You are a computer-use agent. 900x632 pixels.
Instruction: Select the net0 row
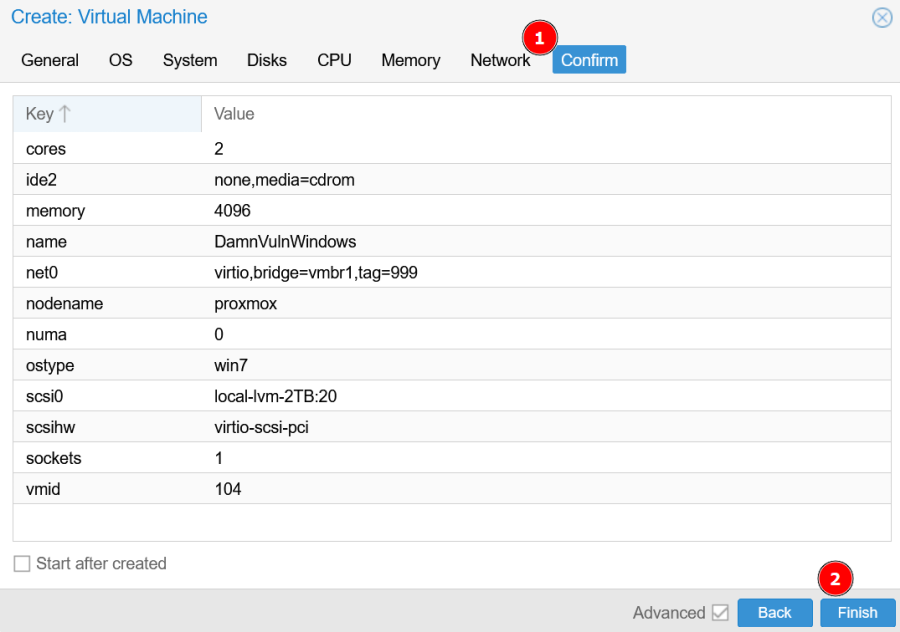click(x=450, y=272)
